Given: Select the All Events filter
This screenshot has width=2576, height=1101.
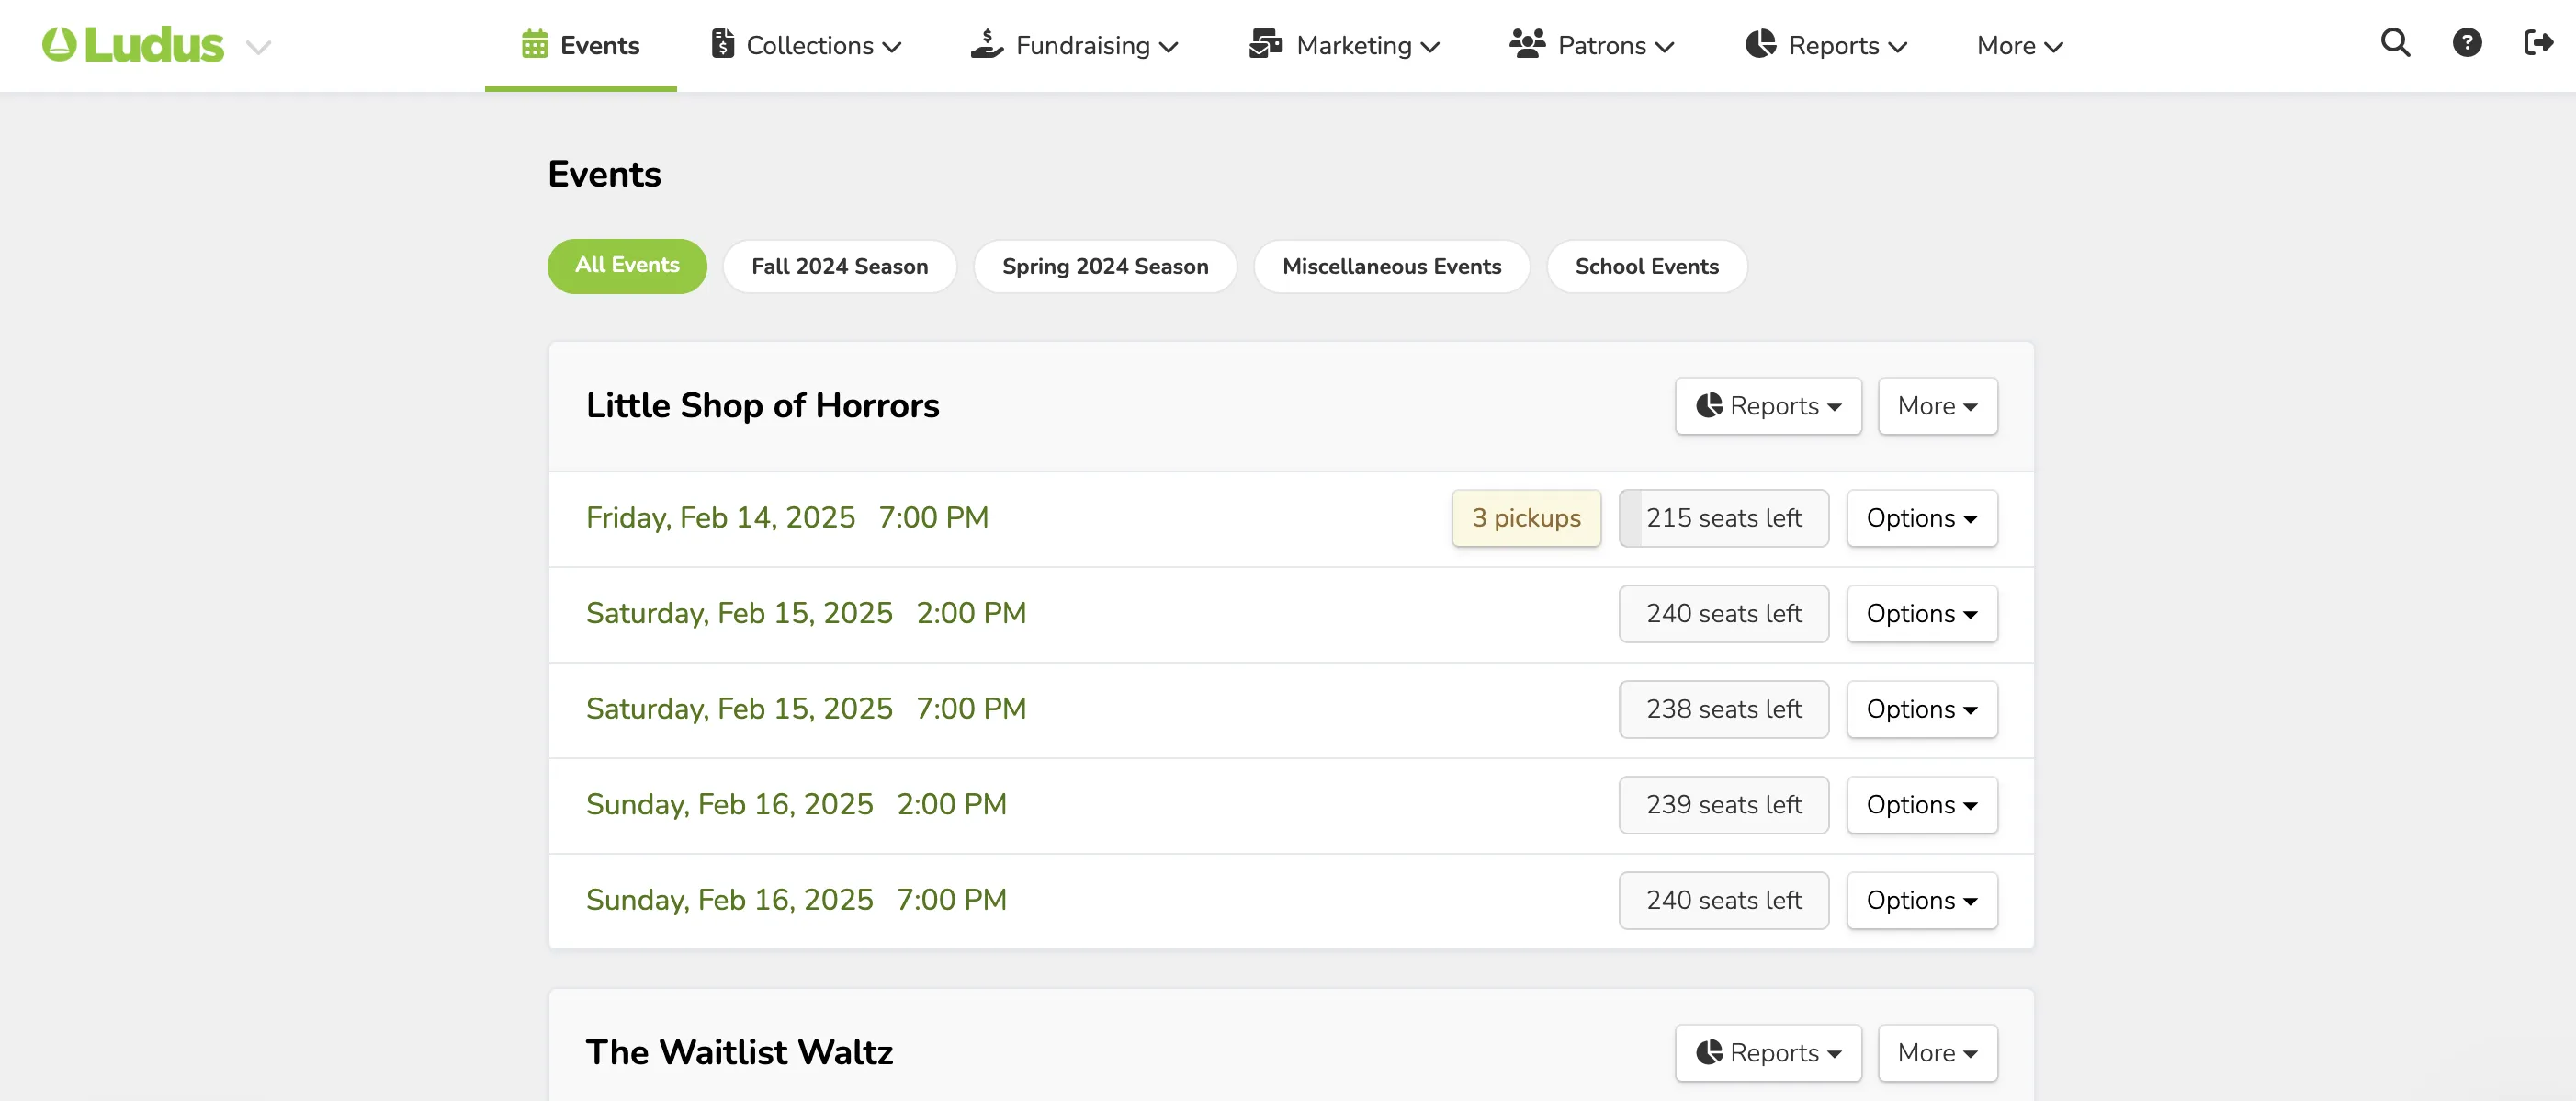Looking at the screenshot, I should (x=627, y=266).
